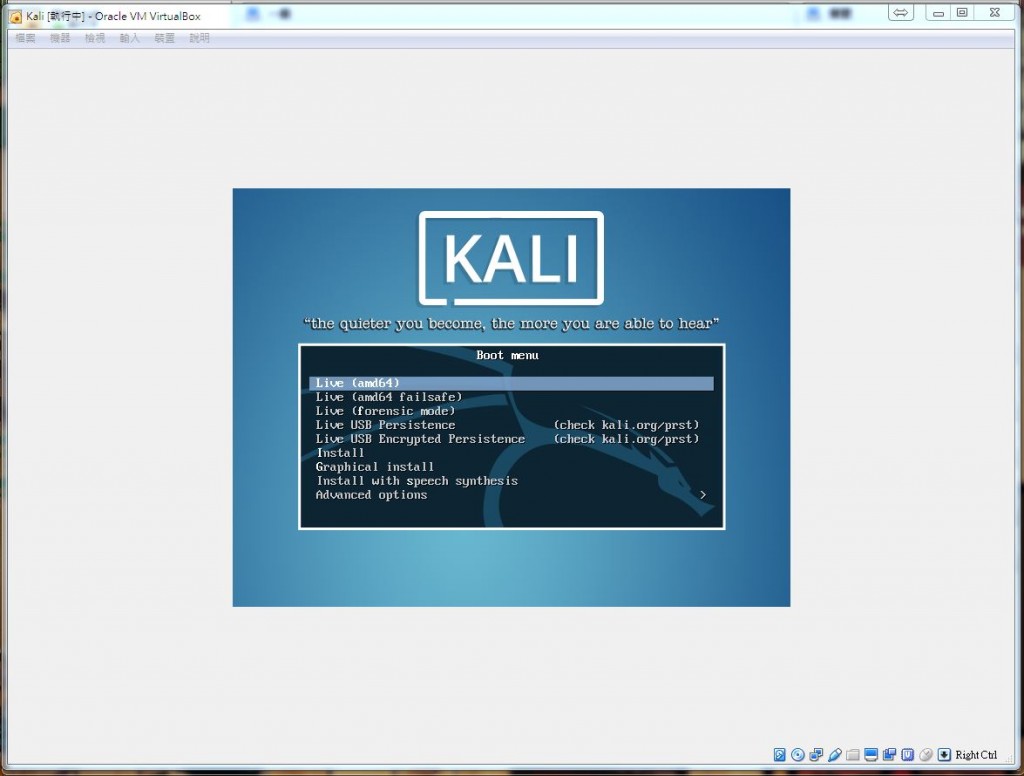Screen dimensions: 1024x776
Task: Select the Live USB Persistence entry
Action: pyautogui.click(x=511, y=425)
